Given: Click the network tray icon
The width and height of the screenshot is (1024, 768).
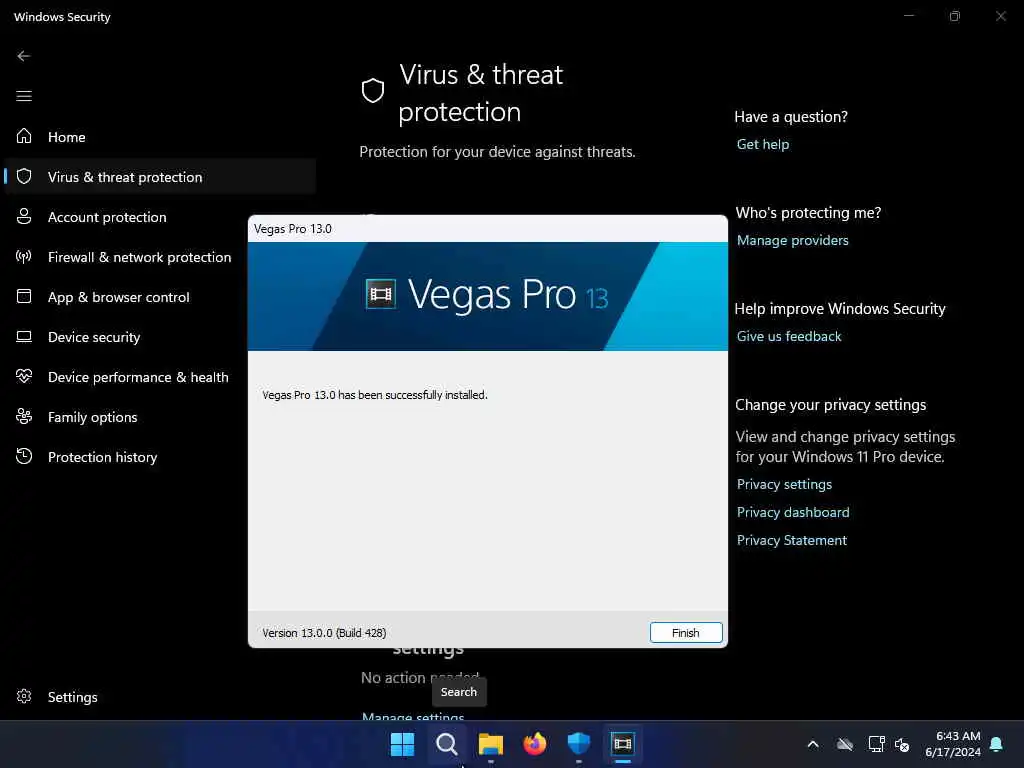Looking at the screenshot, I should (x=876, y=744).
